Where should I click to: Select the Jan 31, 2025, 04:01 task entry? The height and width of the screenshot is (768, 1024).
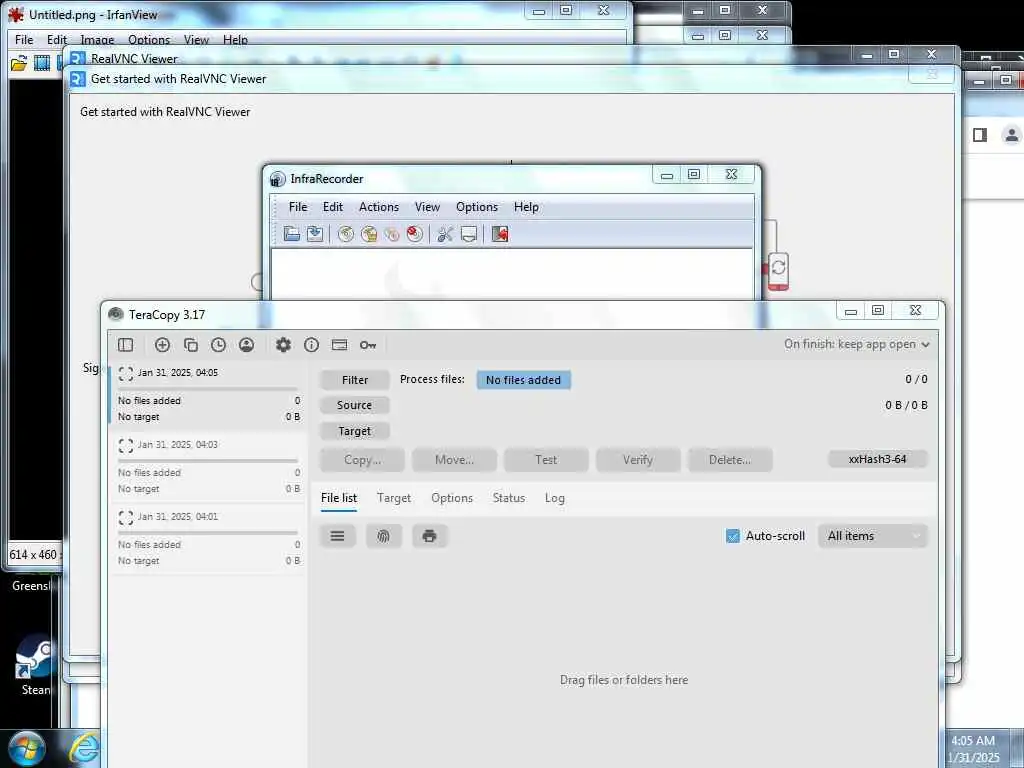point(208,538)
